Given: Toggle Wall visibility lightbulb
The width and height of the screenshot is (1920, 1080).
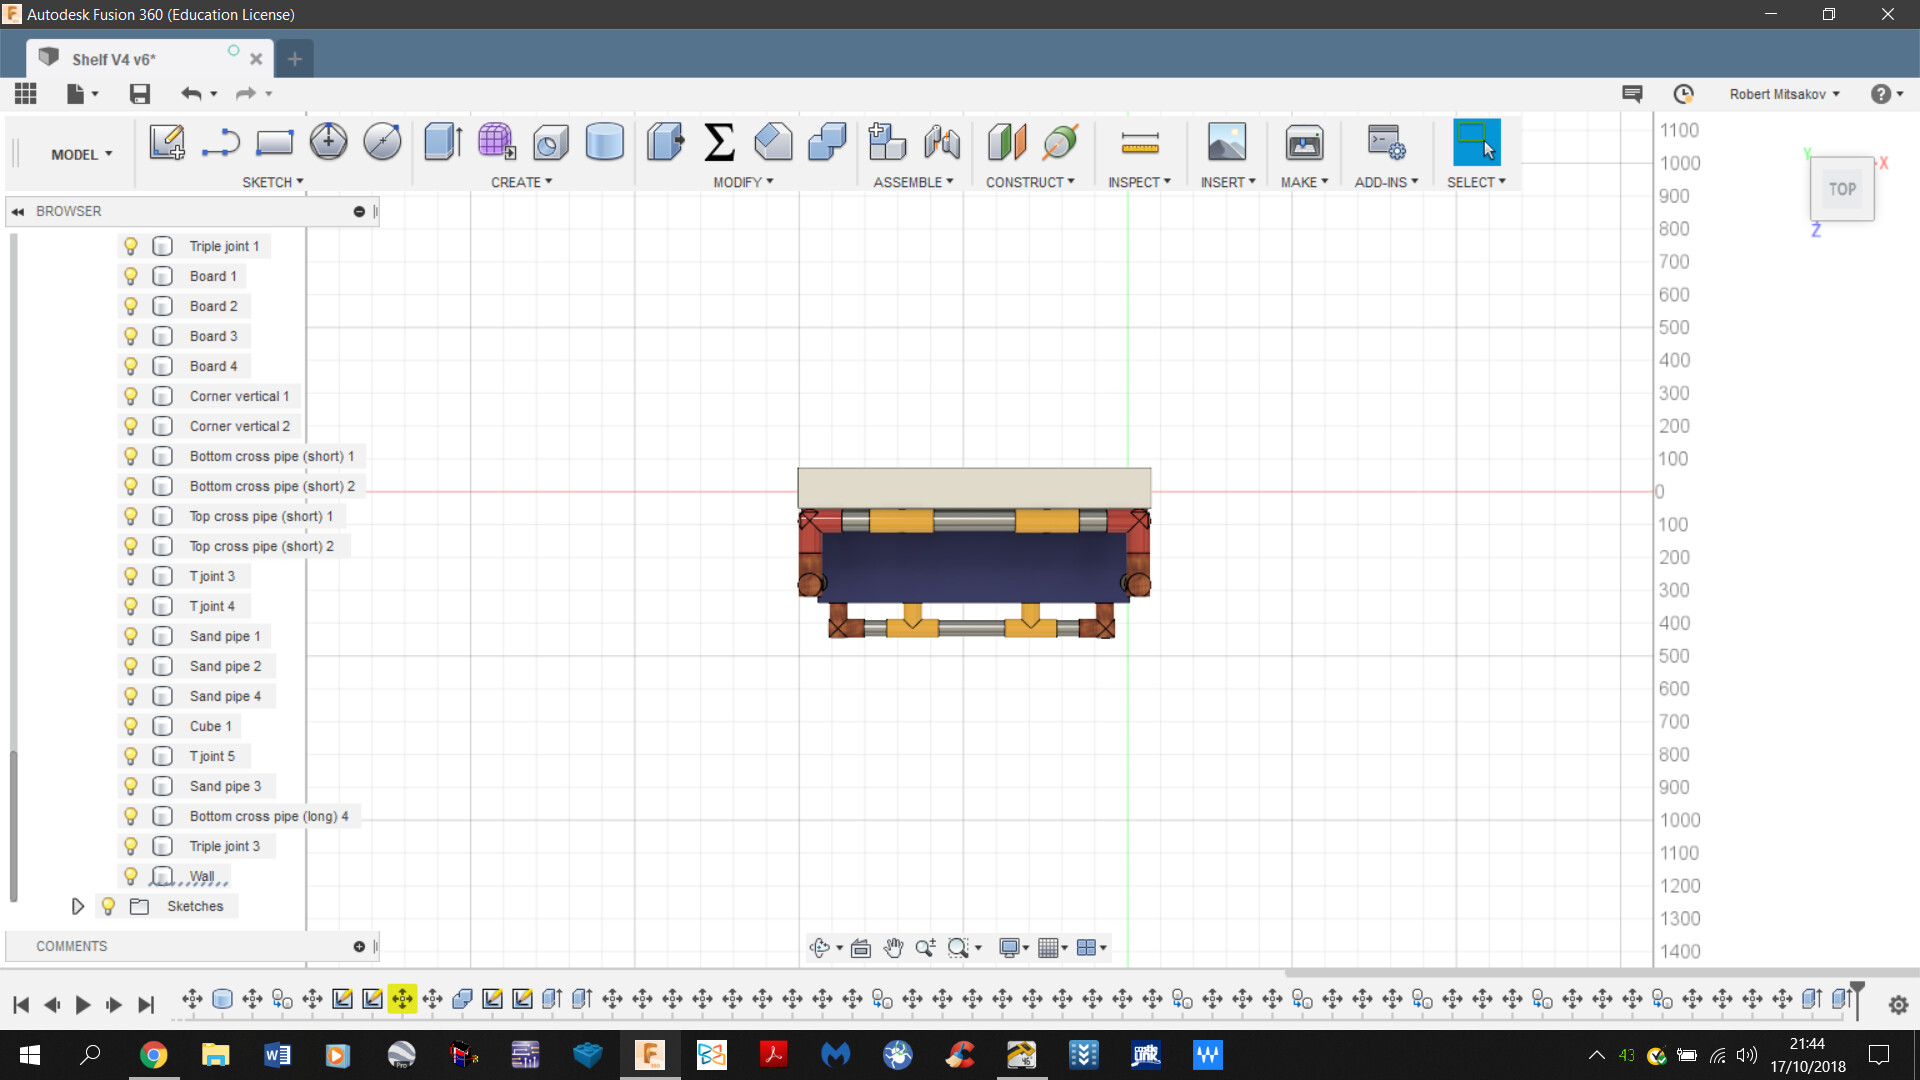Looking at the screenshot, I should pyautogui.click(x=131, y=876).
